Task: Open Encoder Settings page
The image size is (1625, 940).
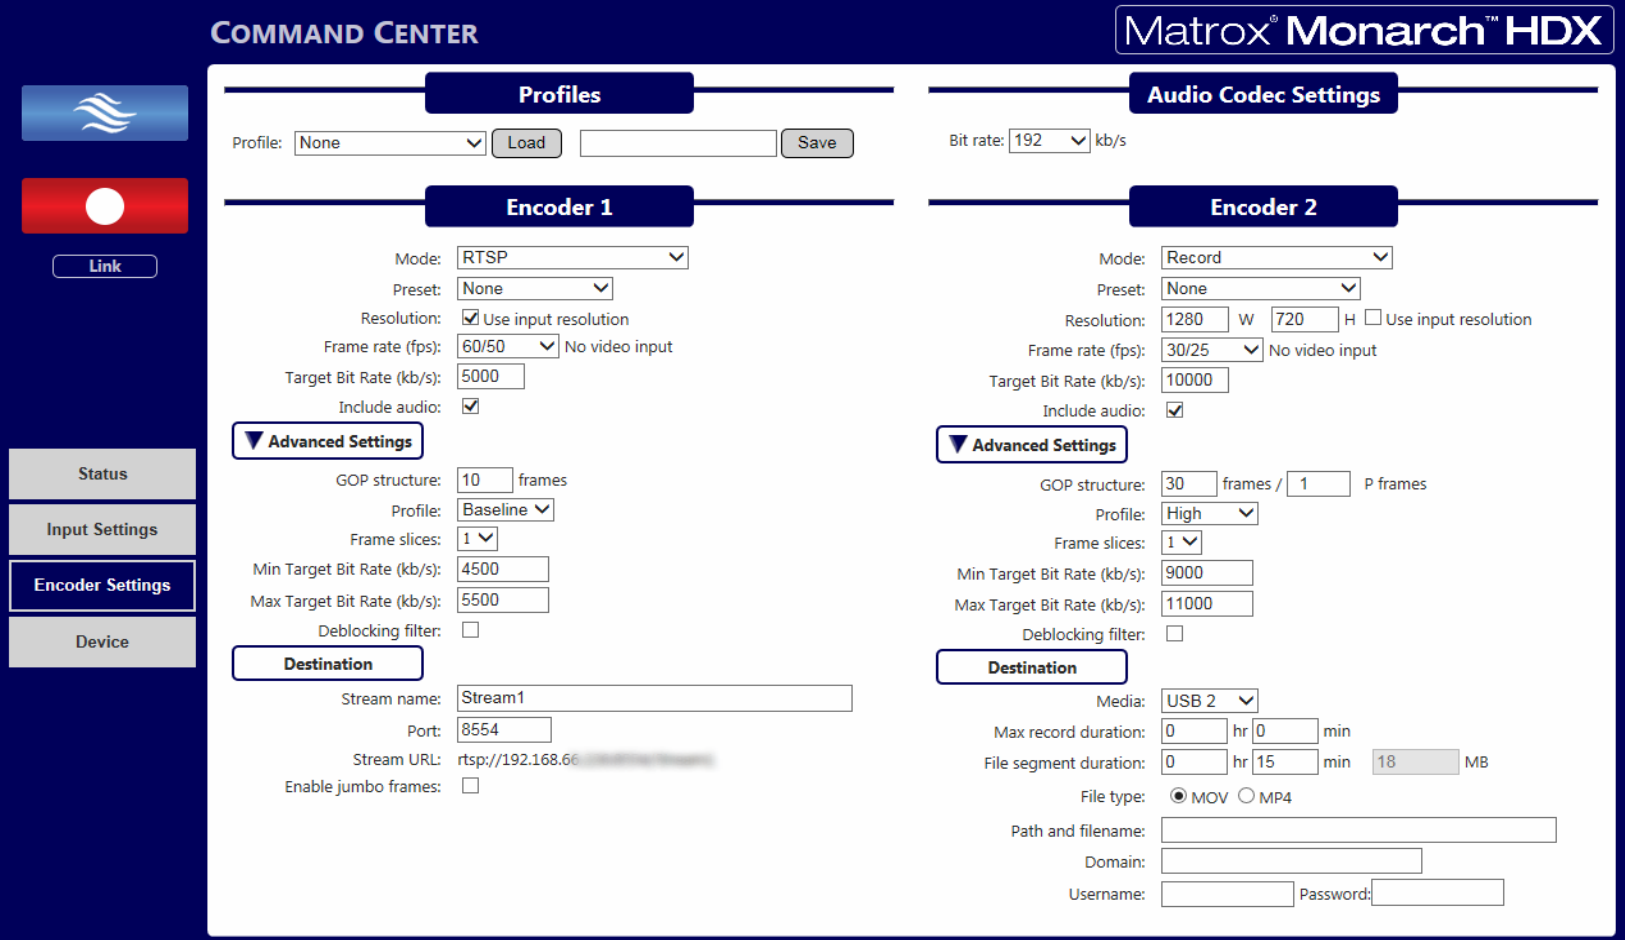Action: [x=102, y=586]
